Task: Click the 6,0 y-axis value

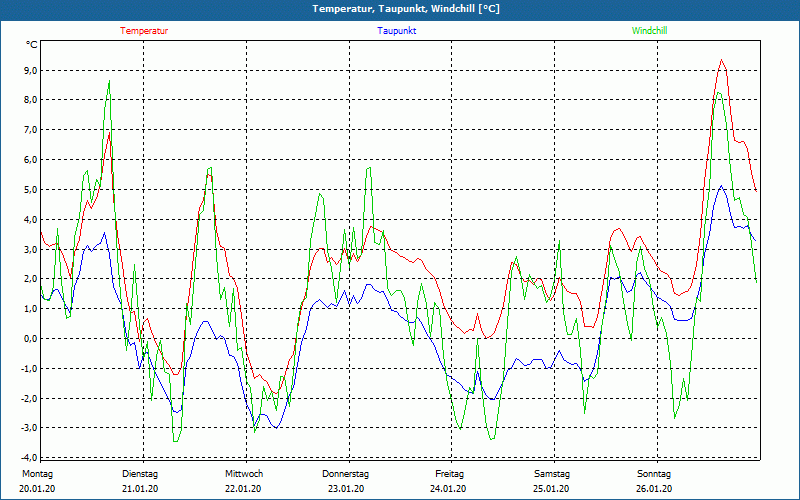Action: (x=30, y=160)
